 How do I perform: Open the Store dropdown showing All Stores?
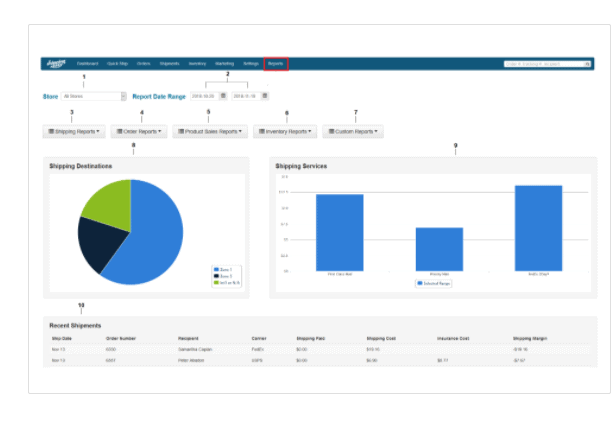pos(94,96)
